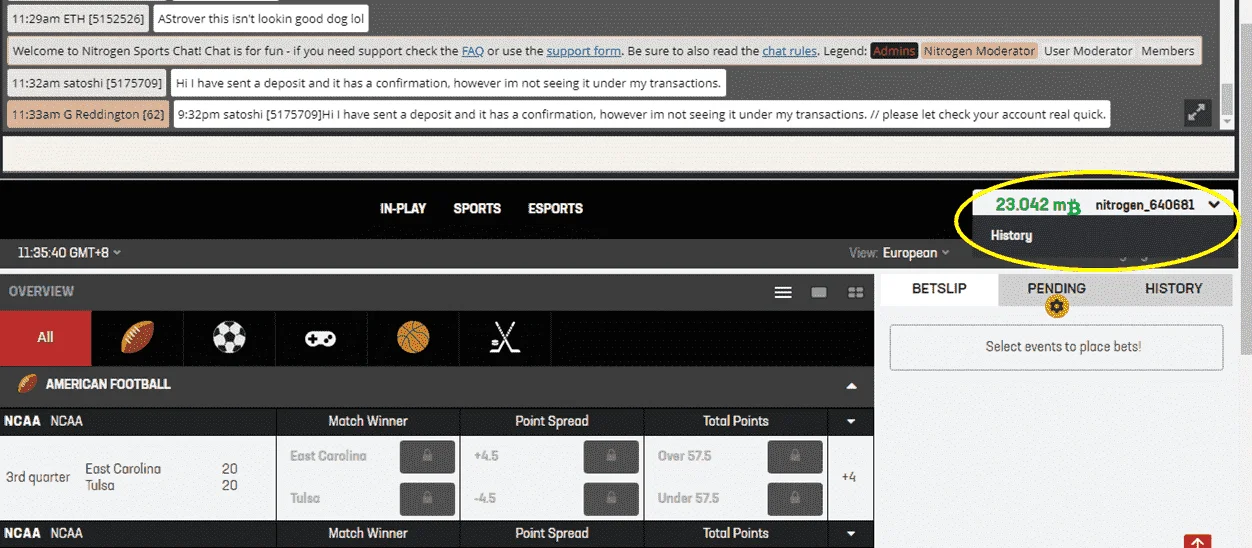Click the Admins legend label

pyautogui.click(x=894, y=51)
